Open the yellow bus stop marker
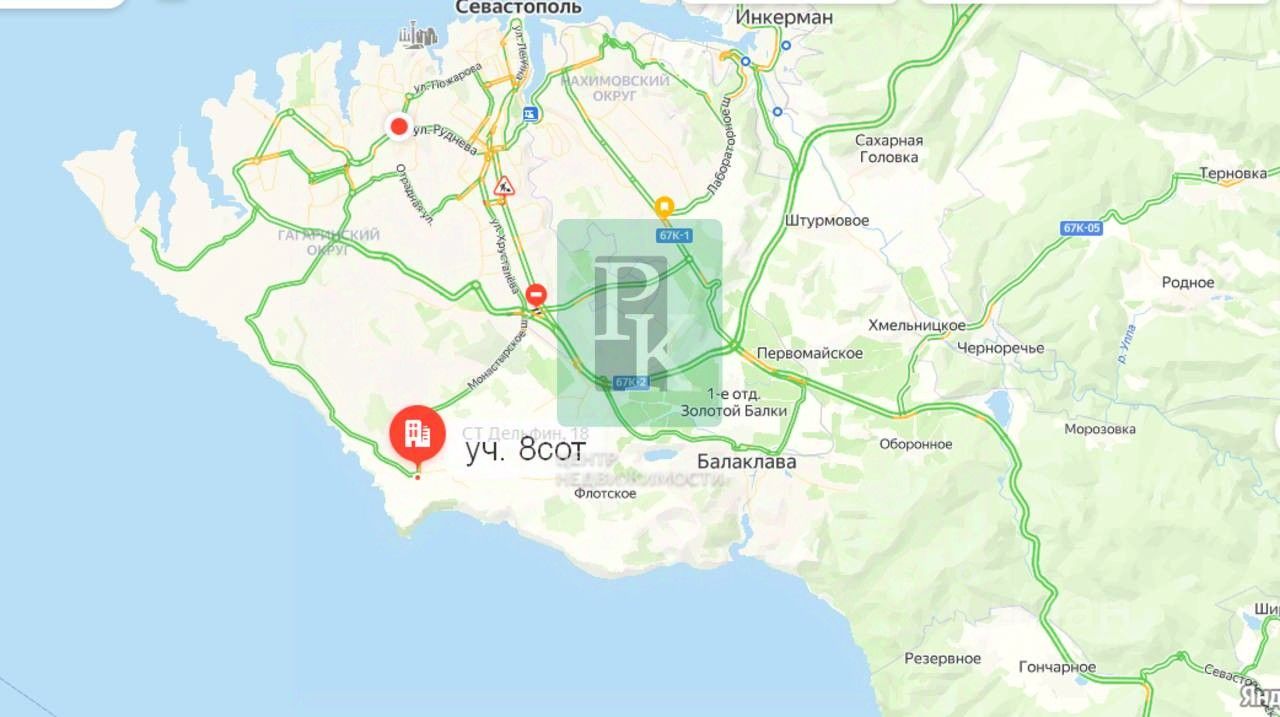Image resolution: width=1280 pixels, height=717 pixels. (664, 207)
